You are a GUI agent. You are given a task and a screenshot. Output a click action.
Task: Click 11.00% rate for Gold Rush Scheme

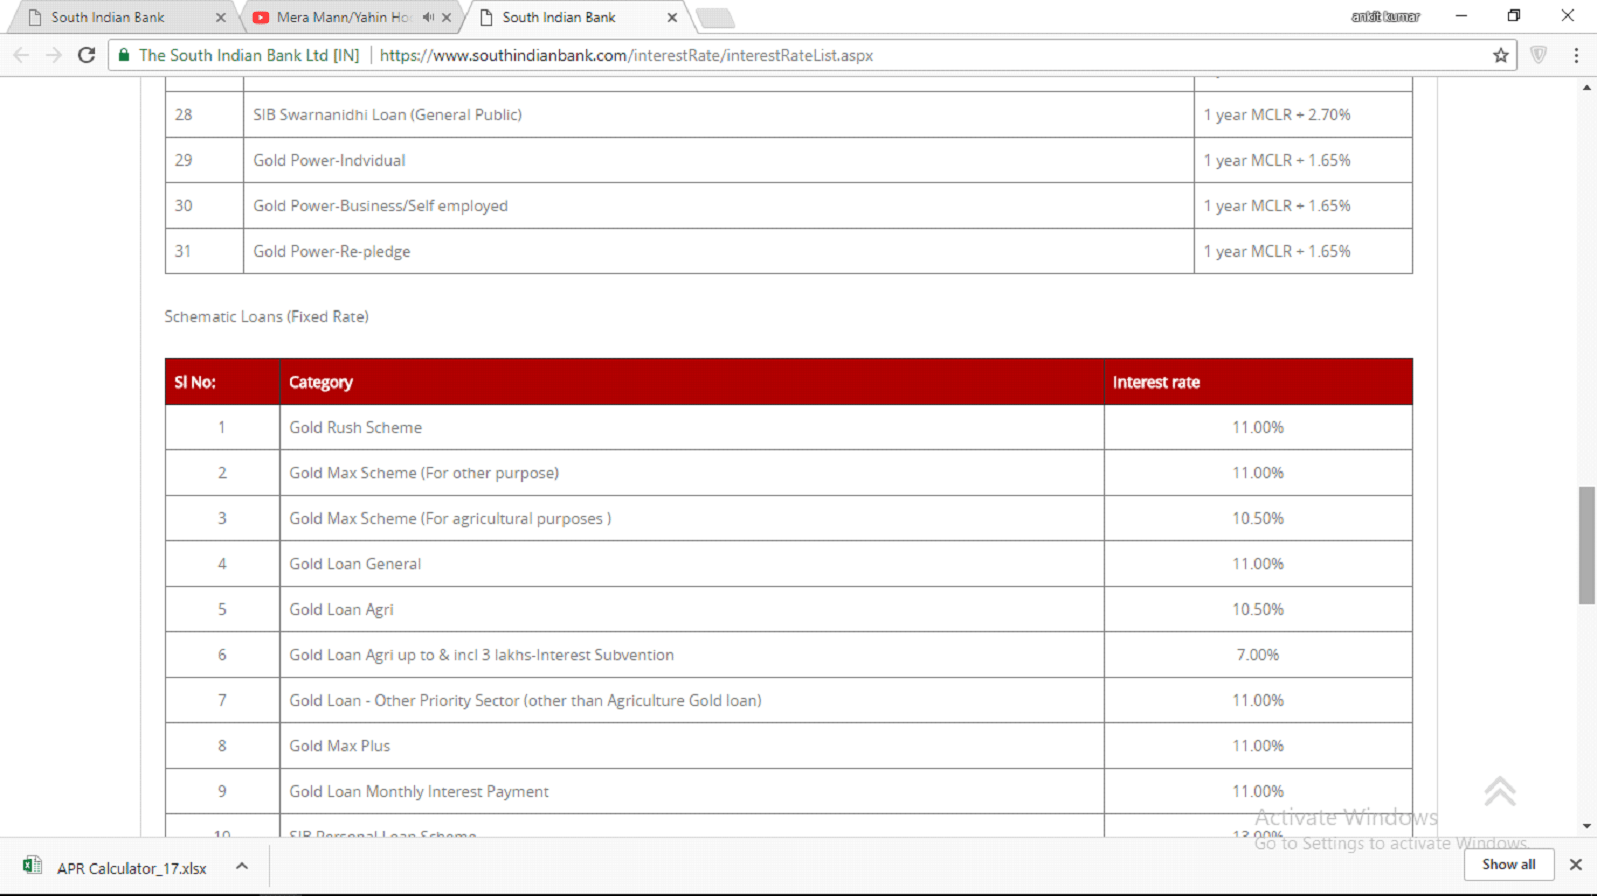coord(1258,427)
